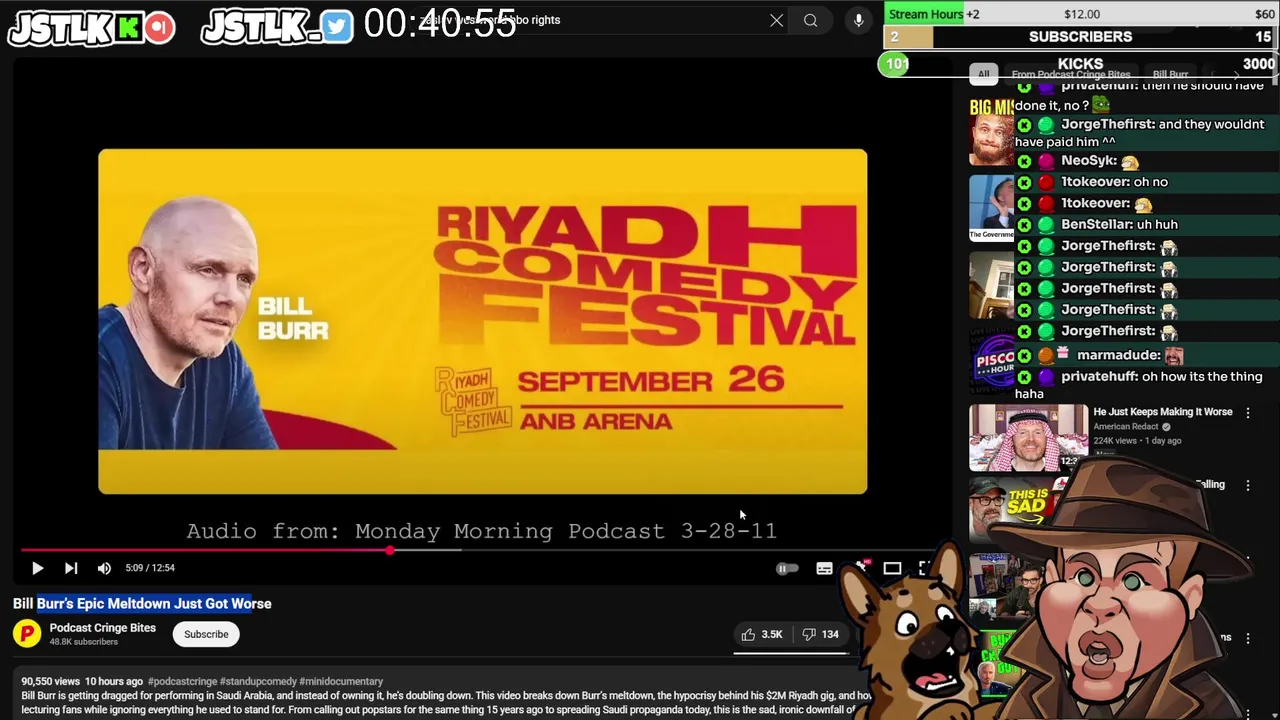The image size is (1280, 720).
Task: Click the Kick badge next to BenStellar
Action: tap(1024, 225)
